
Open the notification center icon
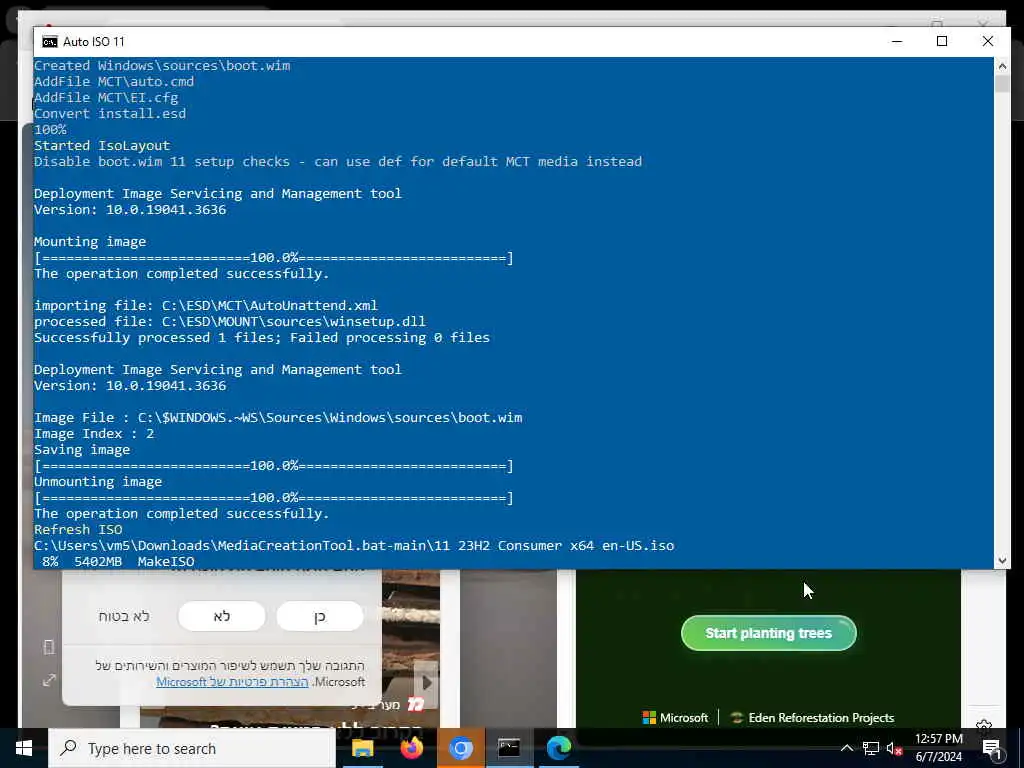point(992,748)
